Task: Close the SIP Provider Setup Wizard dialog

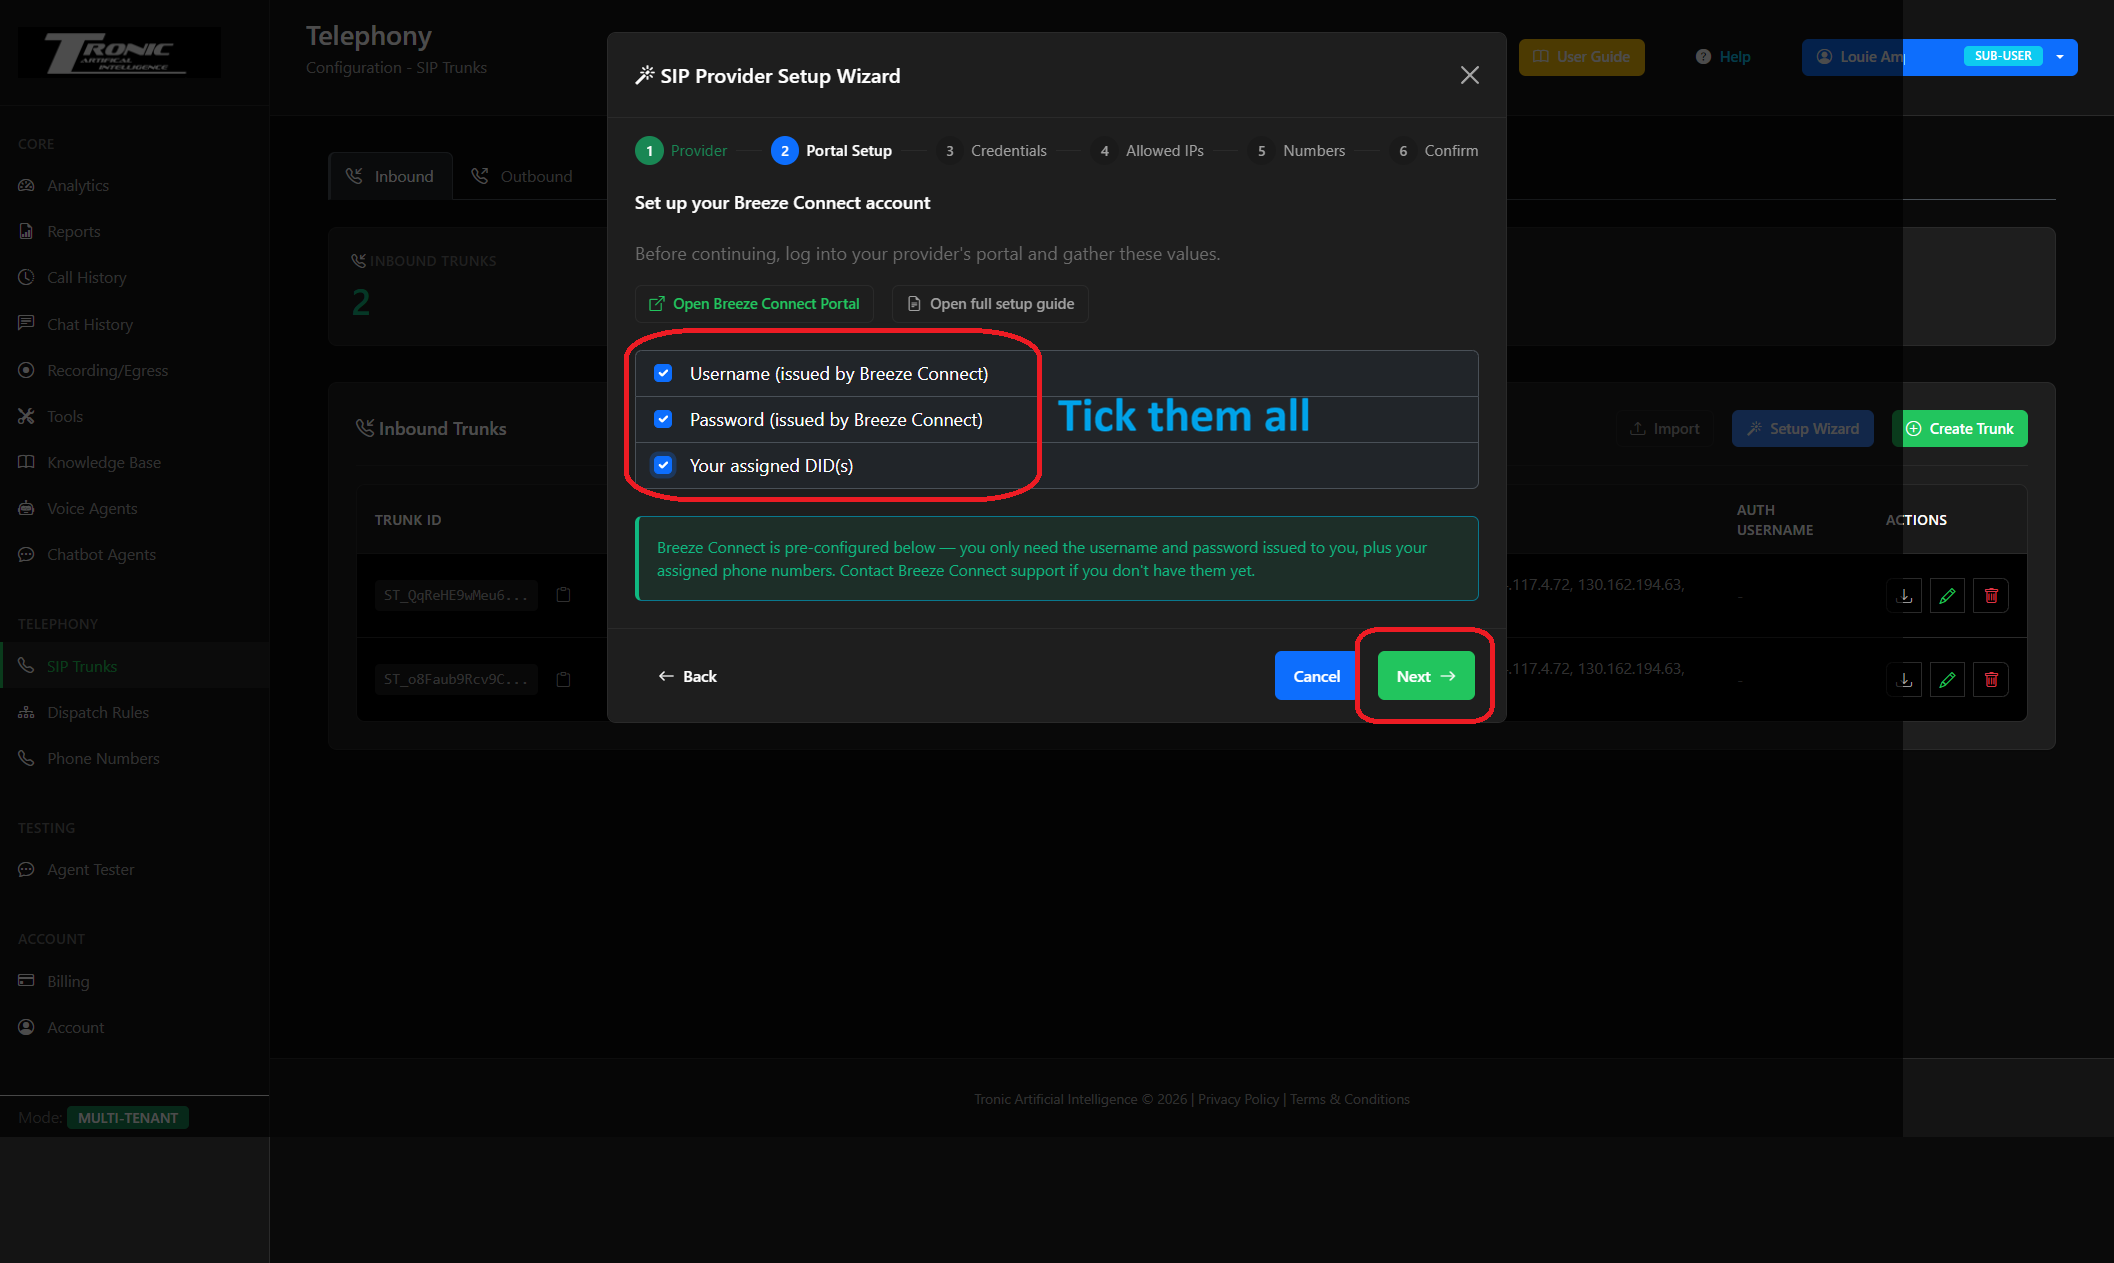Action: [x=1469, y=75]
